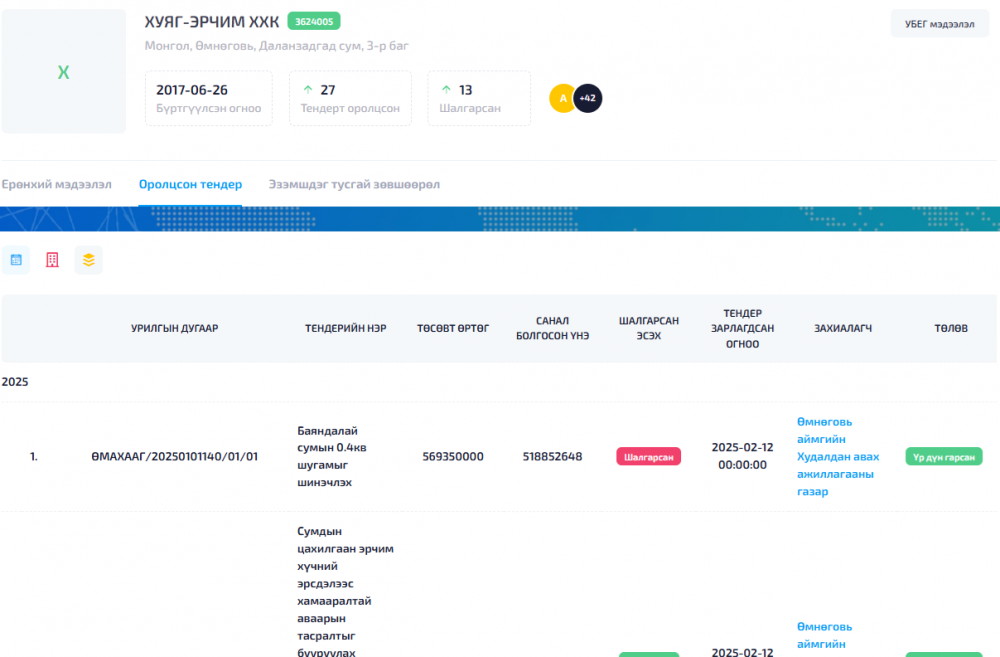Click tender number ӨМАХААГ/20250101140/01/01

(x=175, y=457)
